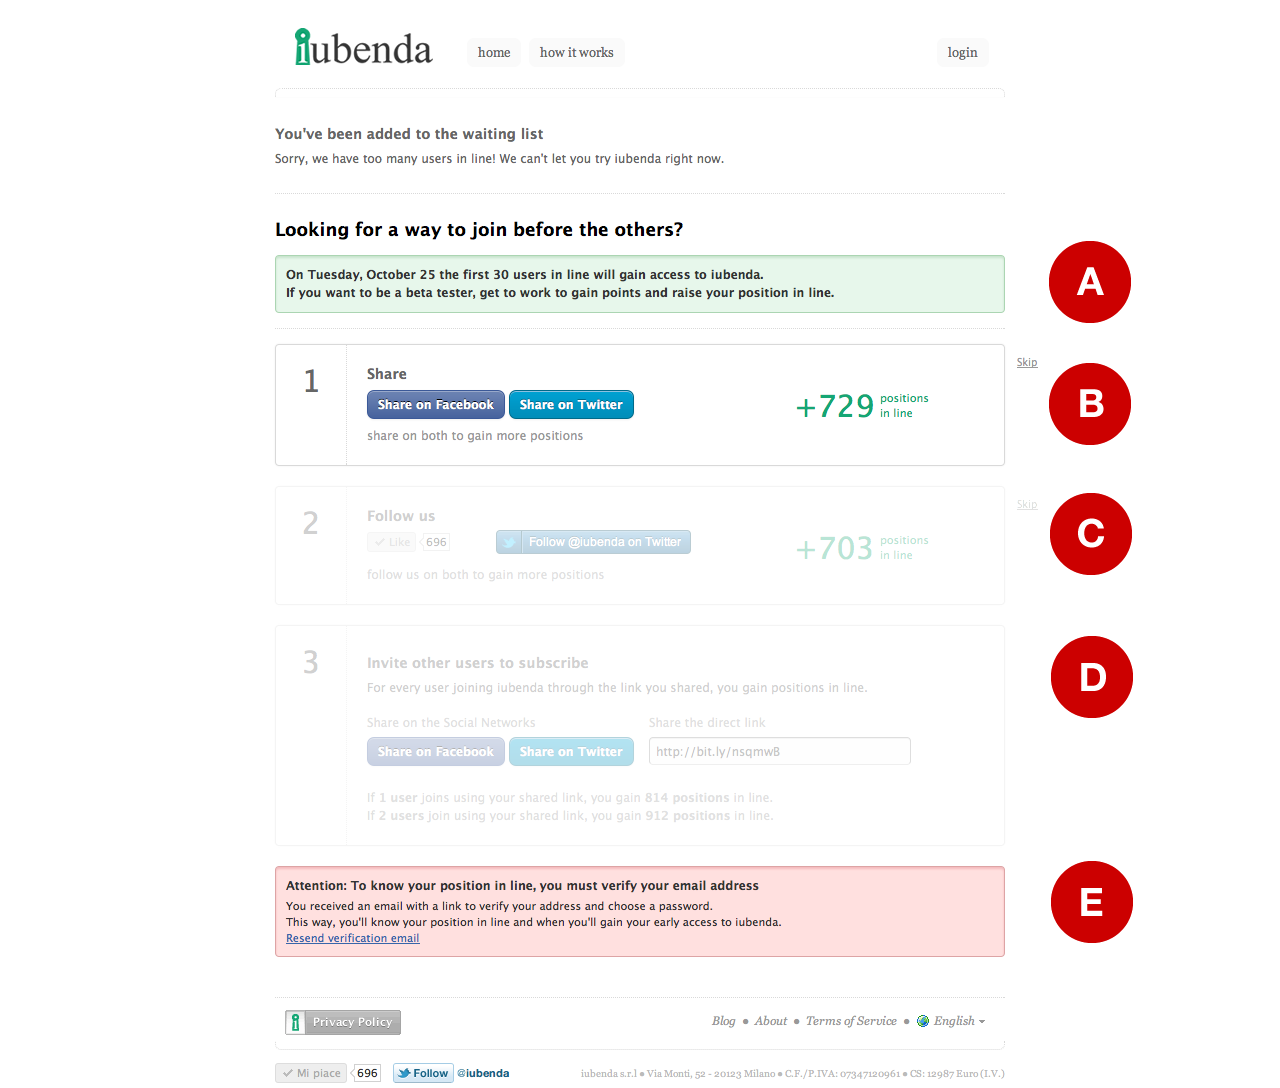Toggle the Like button in Follow us

[x=391, y=542]
